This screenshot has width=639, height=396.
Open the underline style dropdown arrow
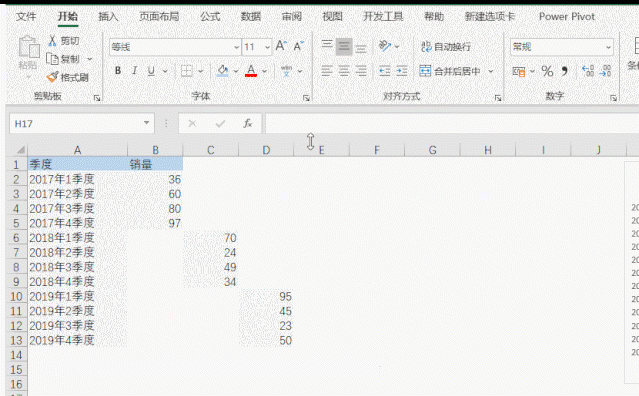[165, 71]
